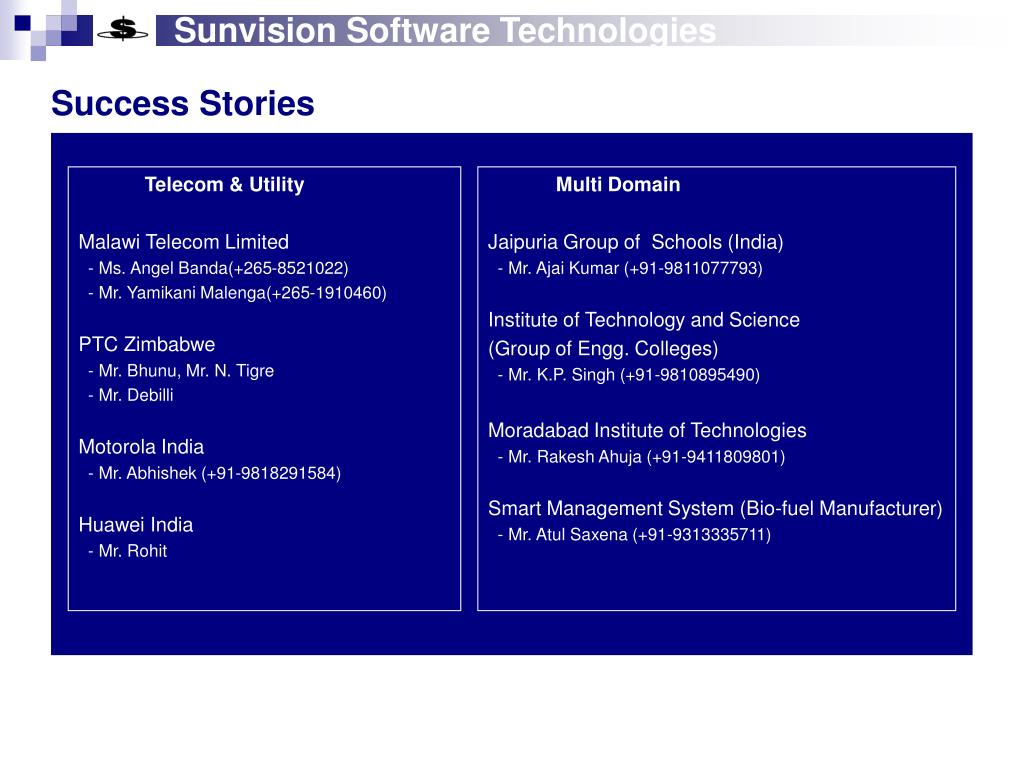Select Institute of Technology and Science text
The image size is (1024, 768).
tap(644, 320)
